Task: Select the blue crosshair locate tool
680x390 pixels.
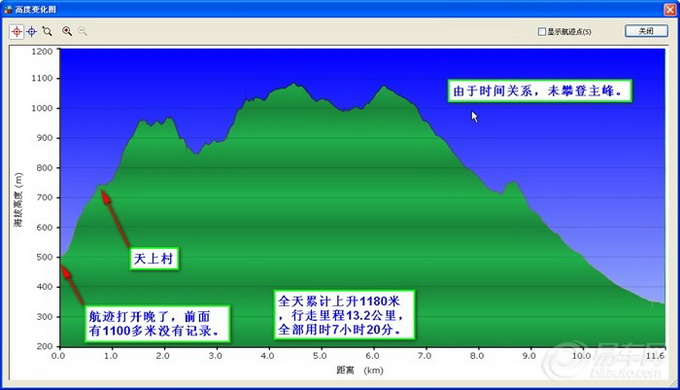Action: click(32, 31)
